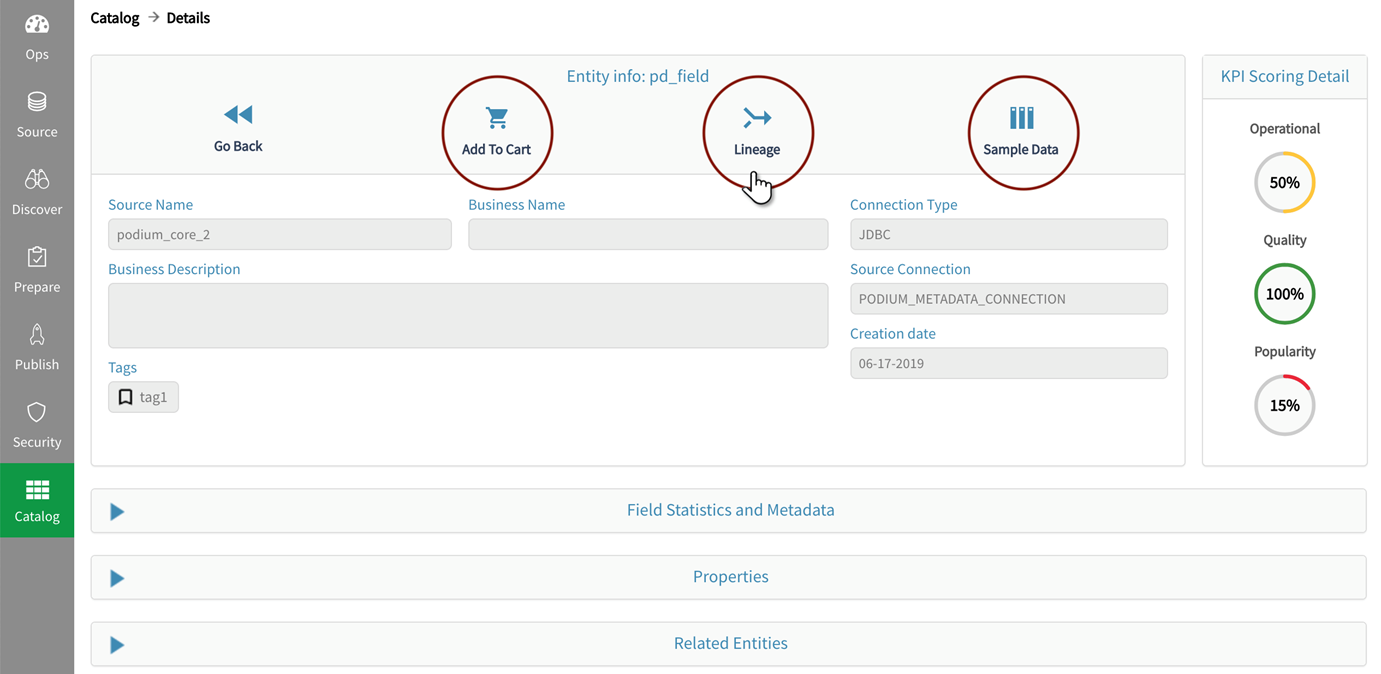Click the Go Back rewind icon
This screenshot has height=674, width=1381.
pos(238,115)
